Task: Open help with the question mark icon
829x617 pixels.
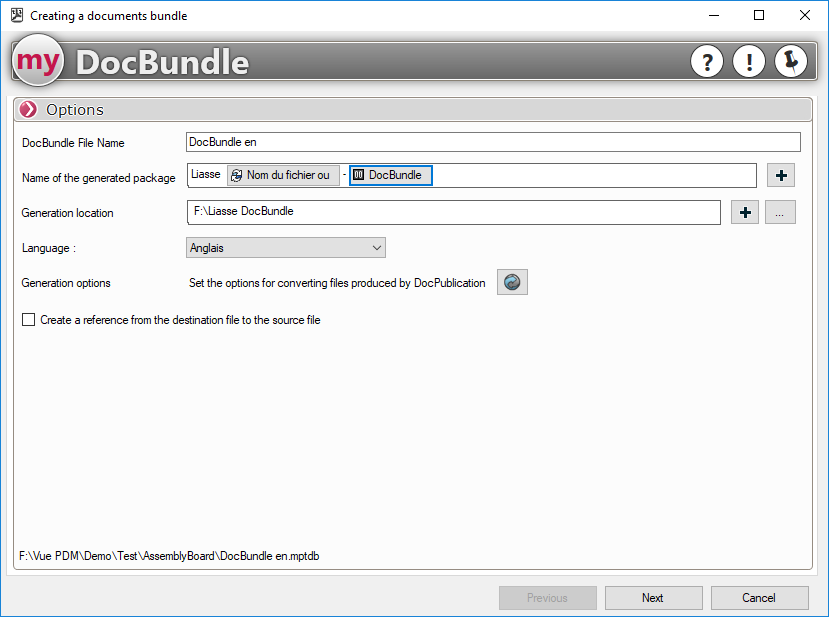Action: (x=707, y=62)
